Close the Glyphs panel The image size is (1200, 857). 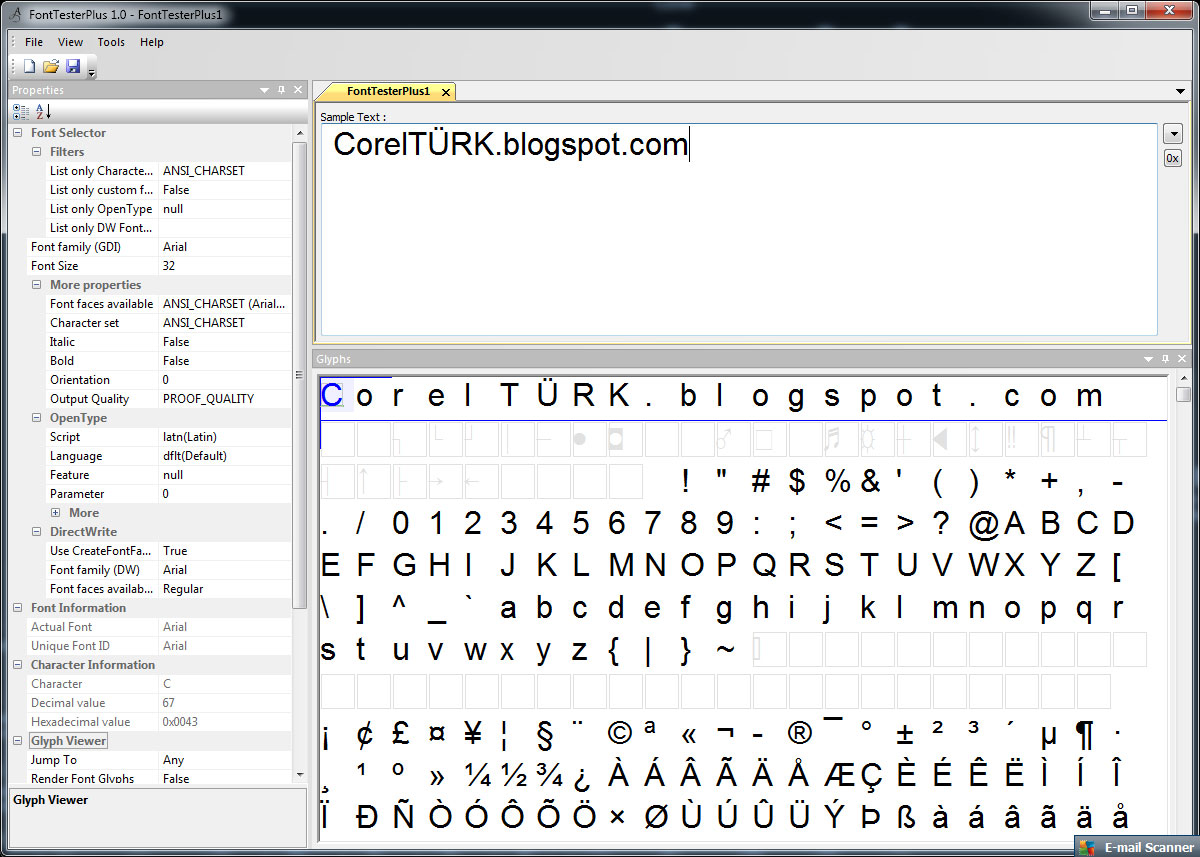click(x=1183, y=359)
